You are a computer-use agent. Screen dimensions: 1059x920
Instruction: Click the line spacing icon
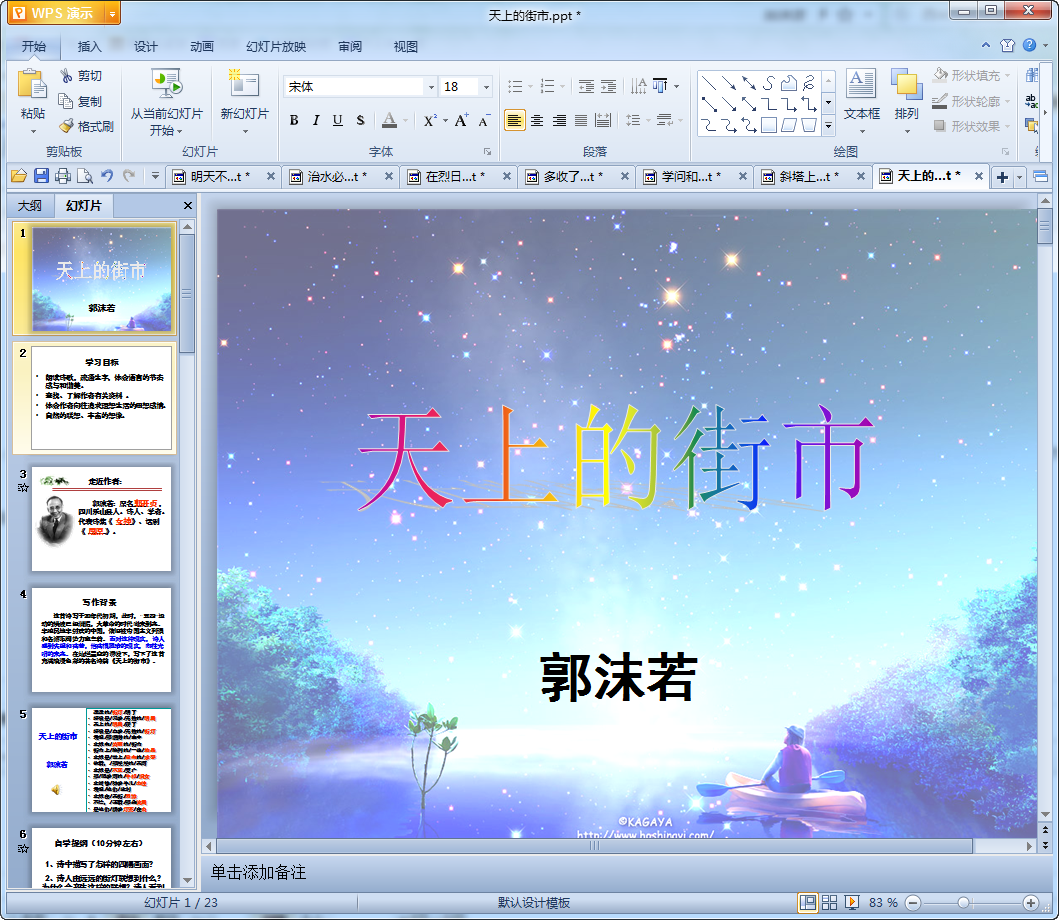[x=633, y=120]
